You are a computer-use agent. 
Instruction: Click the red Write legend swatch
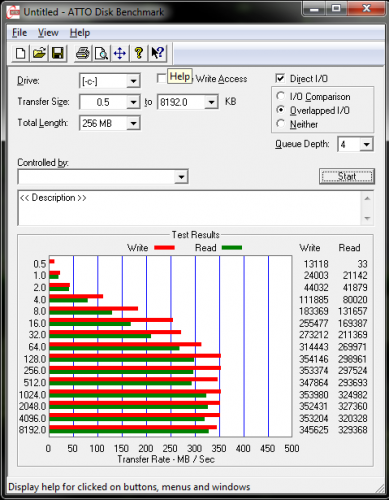click(164, 248)
